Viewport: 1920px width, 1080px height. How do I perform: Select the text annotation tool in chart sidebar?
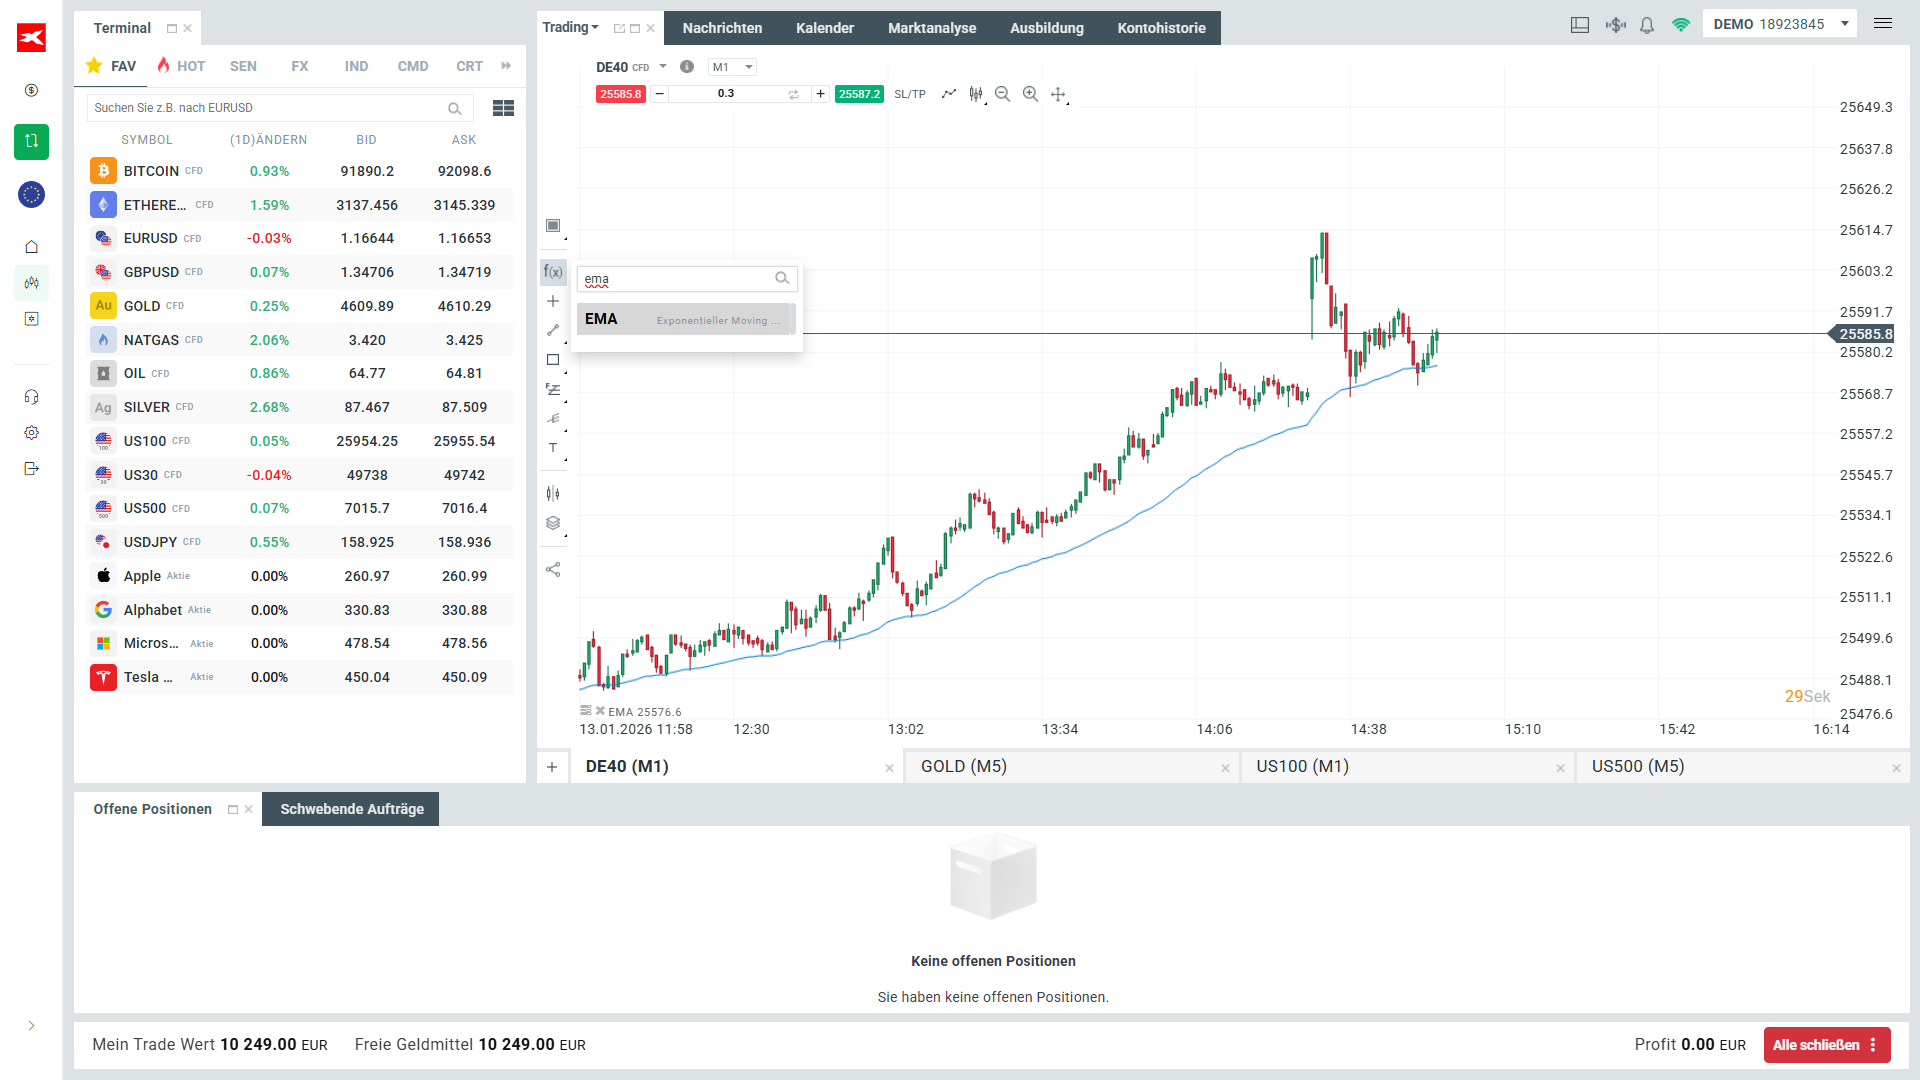click(x=553, y=448)
